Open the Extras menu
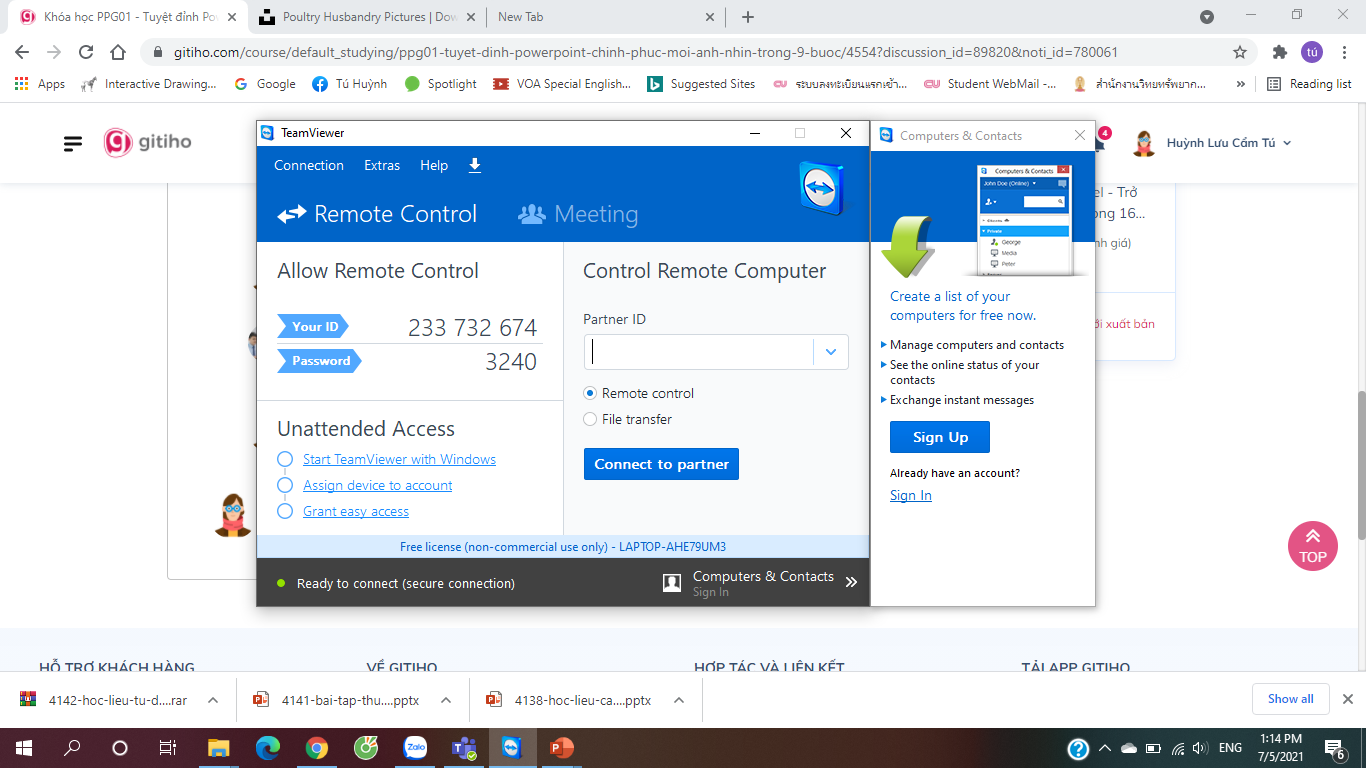This screenshot has width=1366, height=768. (x=382, y=166)
